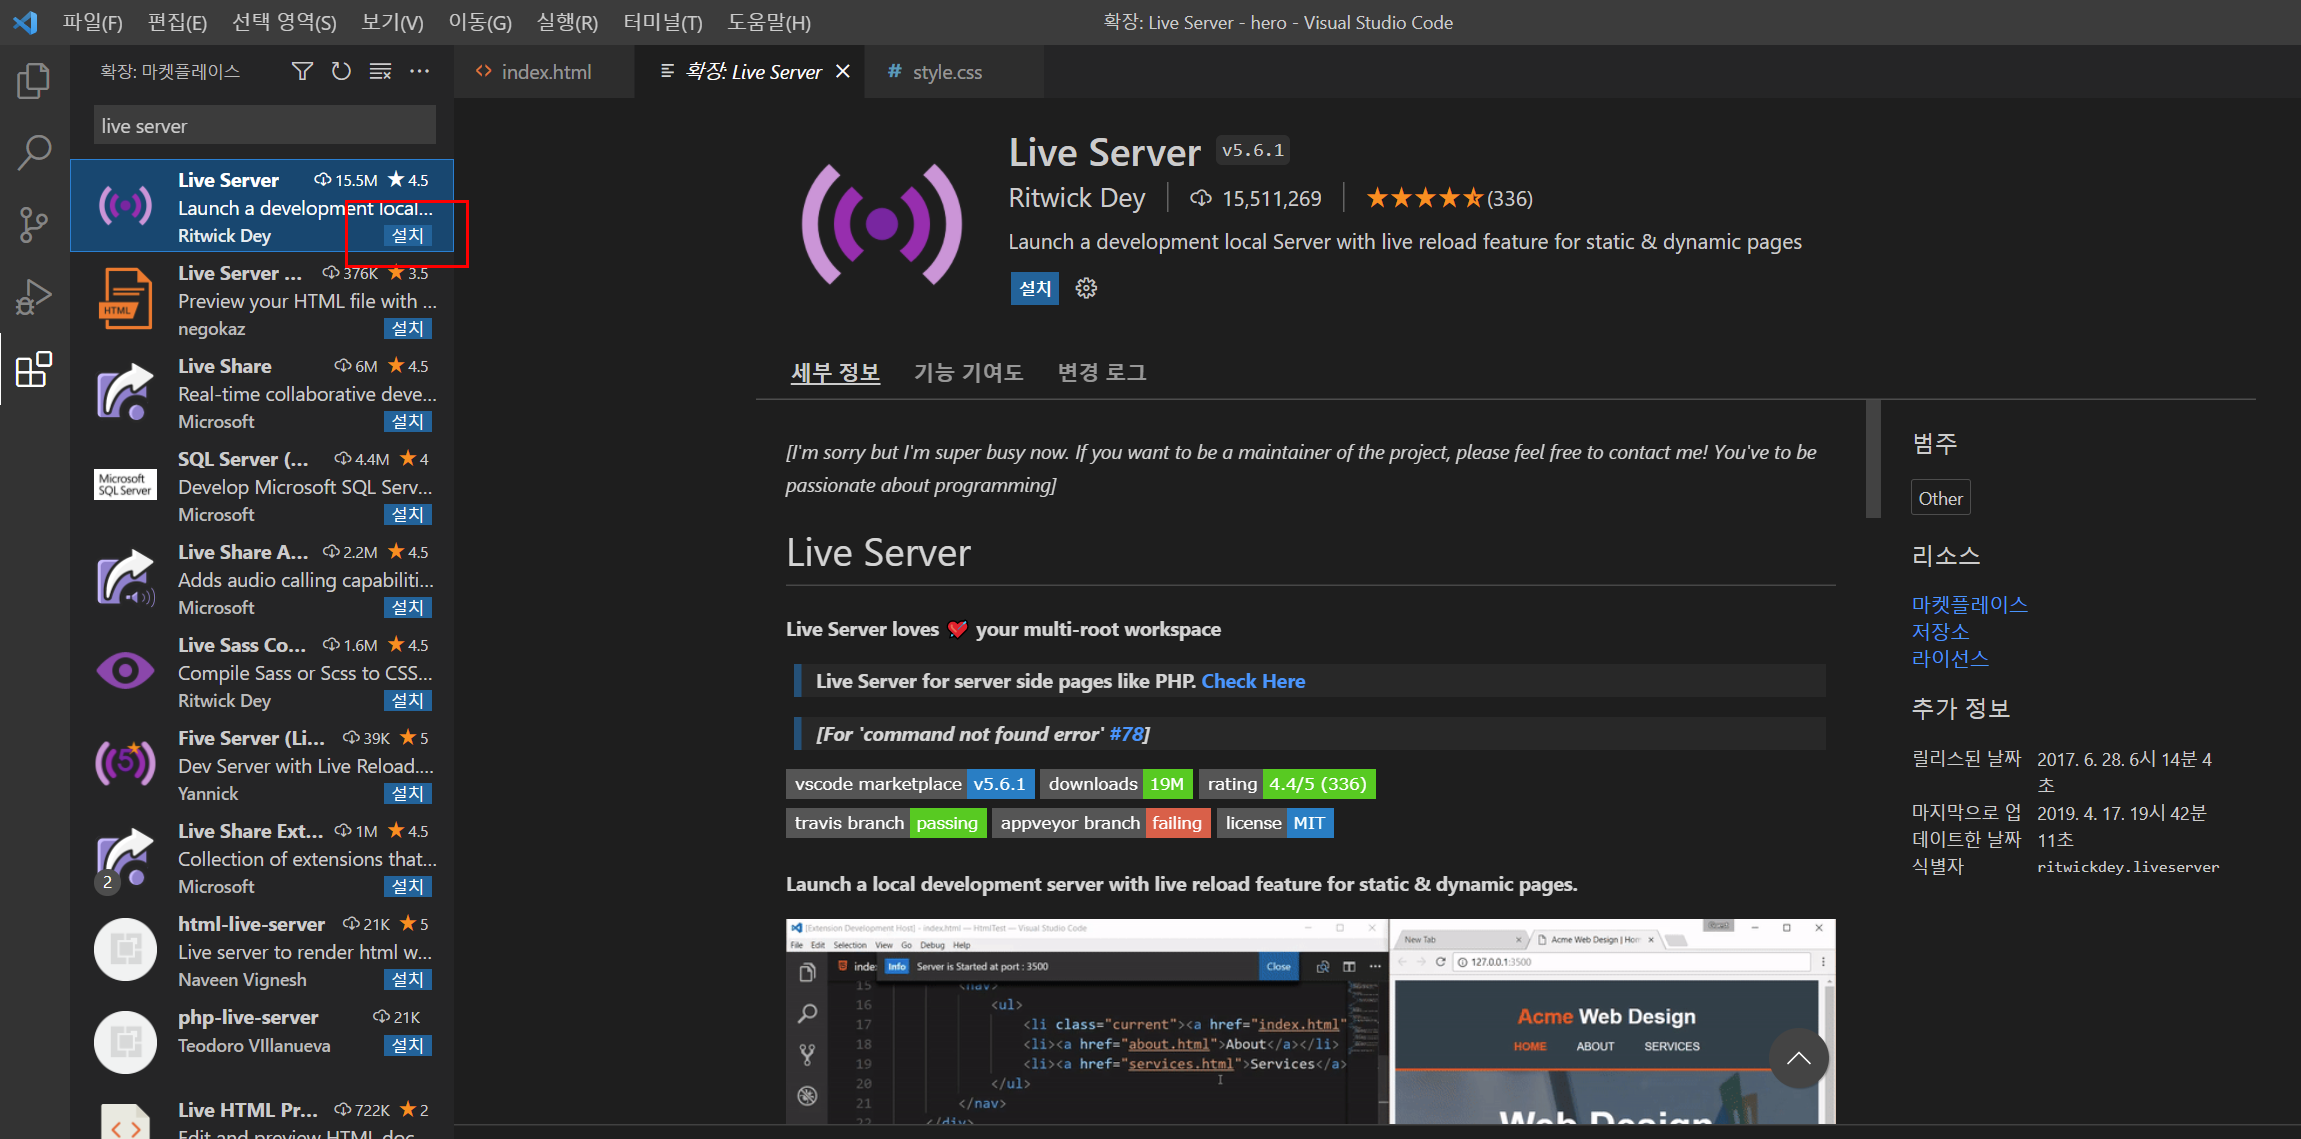Open the 터미널(T) menu
Image resolution: width=2301 pixels, height=1139 pixels.
[662, 22]
